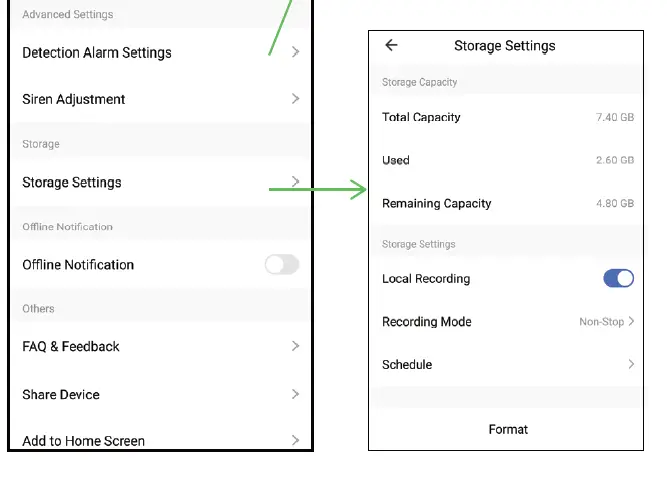Open the Storage Settings menu row
The height and width of the screenshot is (477, 667).
72,182
